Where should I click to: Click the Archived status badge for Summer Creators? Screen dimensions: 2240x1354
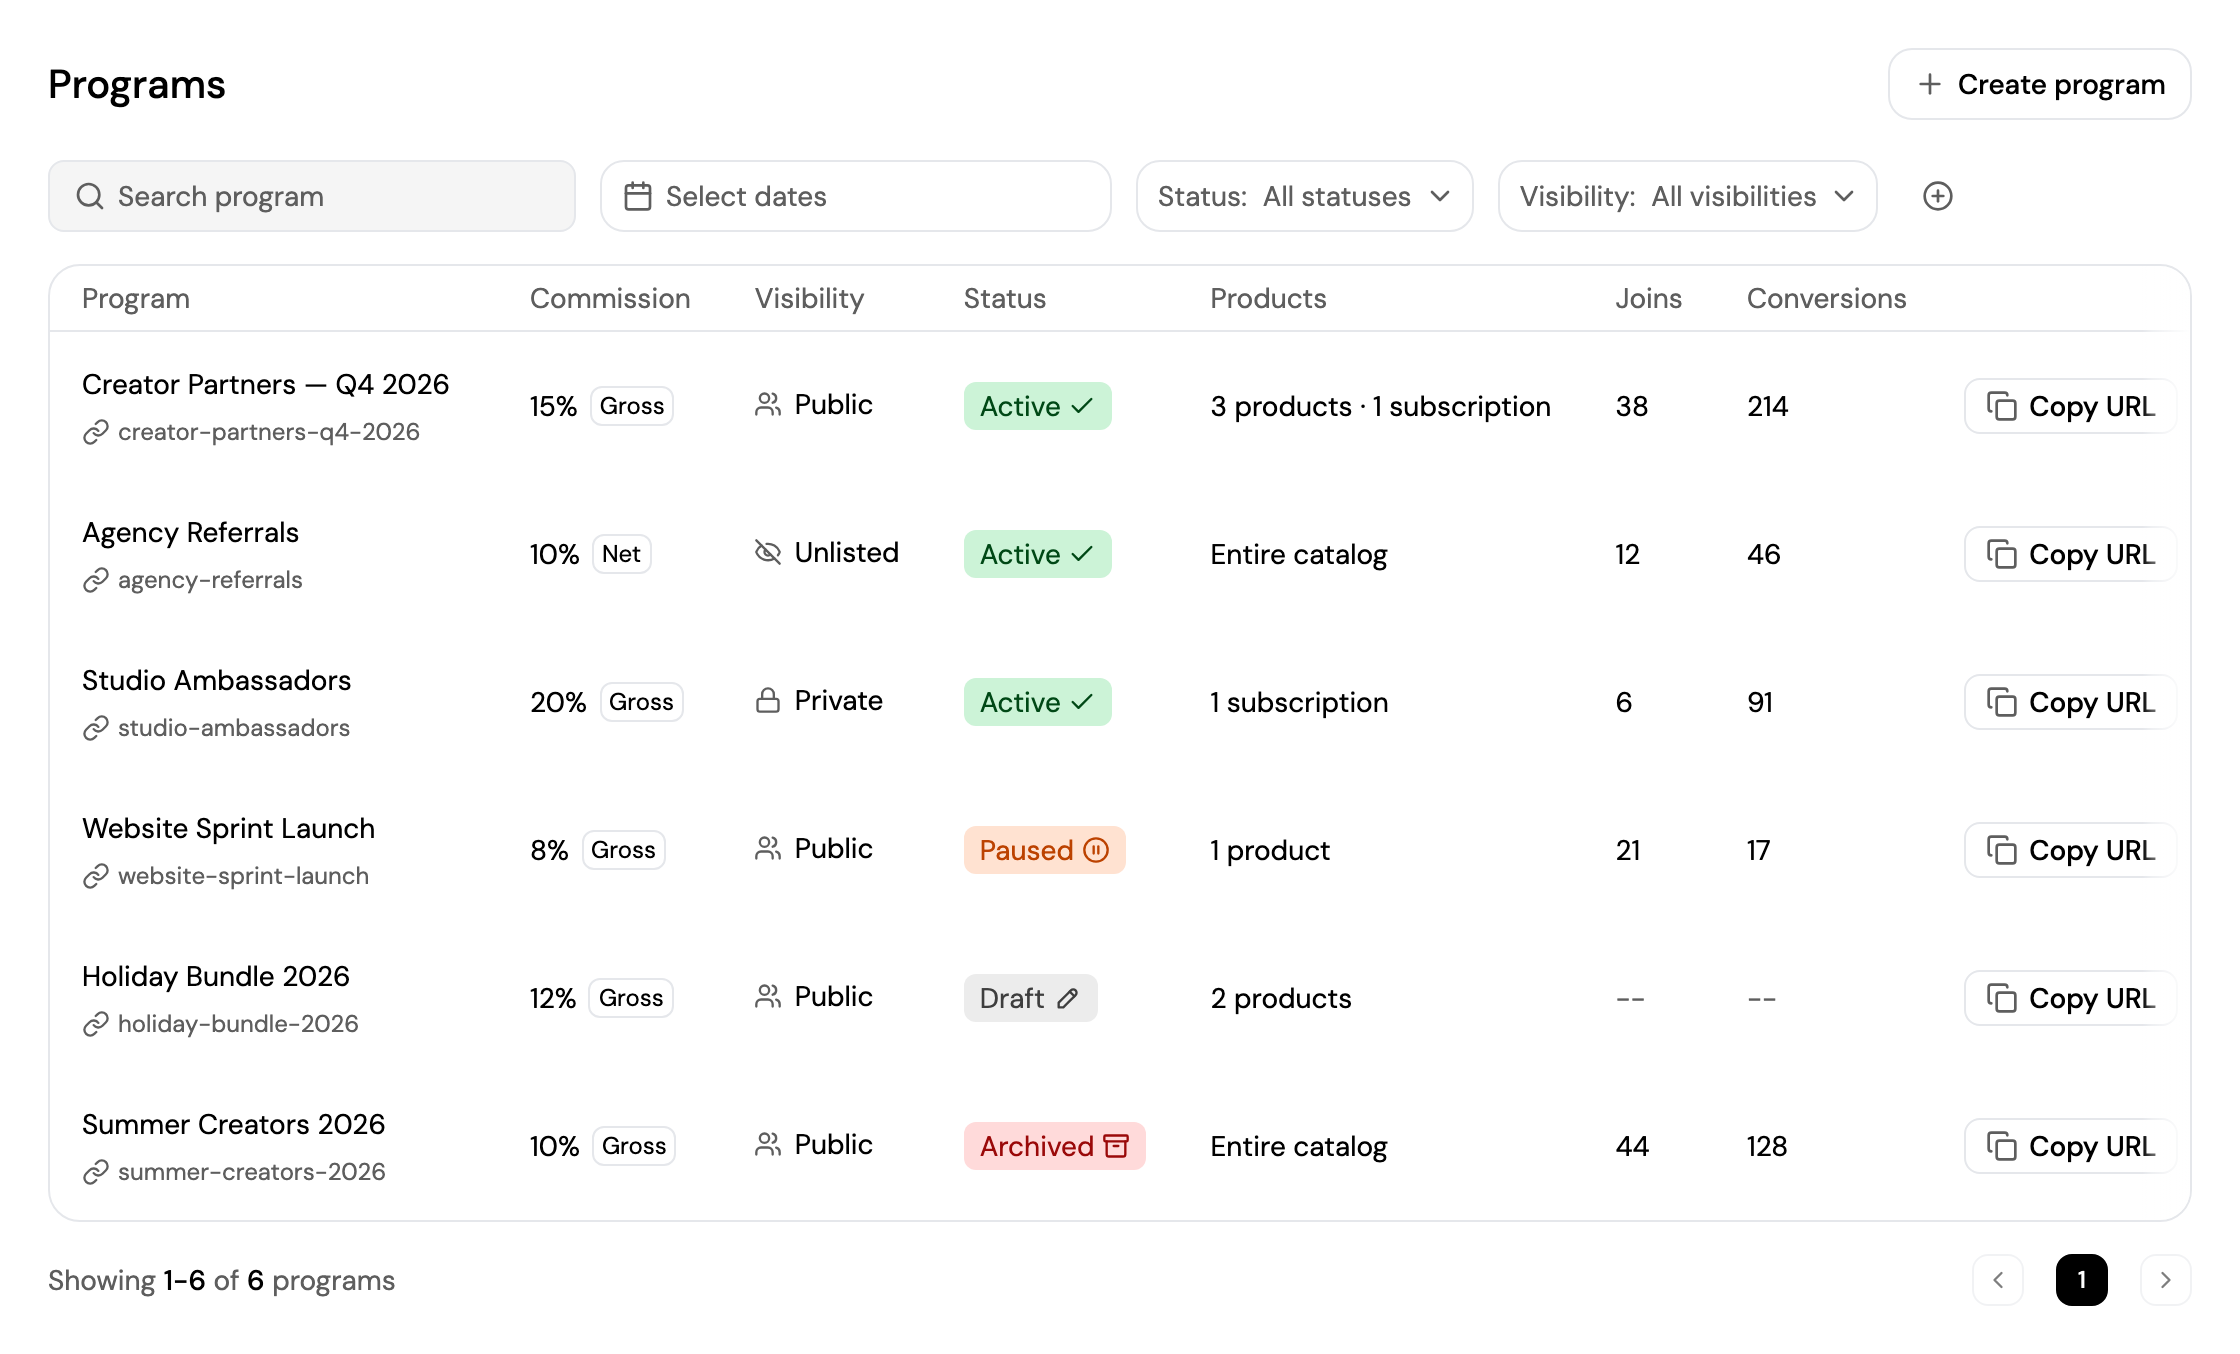pyautogui.click(x=1055, y=1146)
